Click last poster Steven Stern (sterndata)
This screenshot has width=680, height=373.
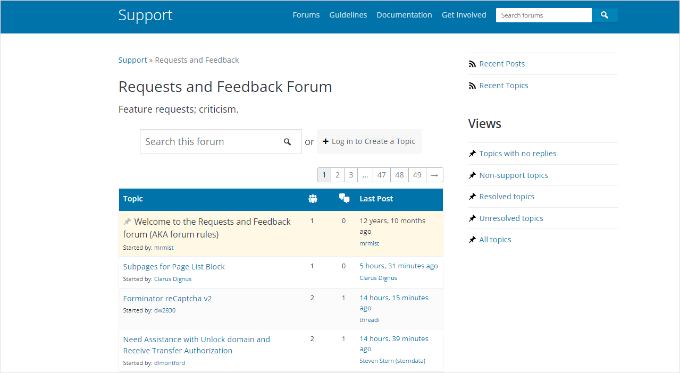(392, 361)
